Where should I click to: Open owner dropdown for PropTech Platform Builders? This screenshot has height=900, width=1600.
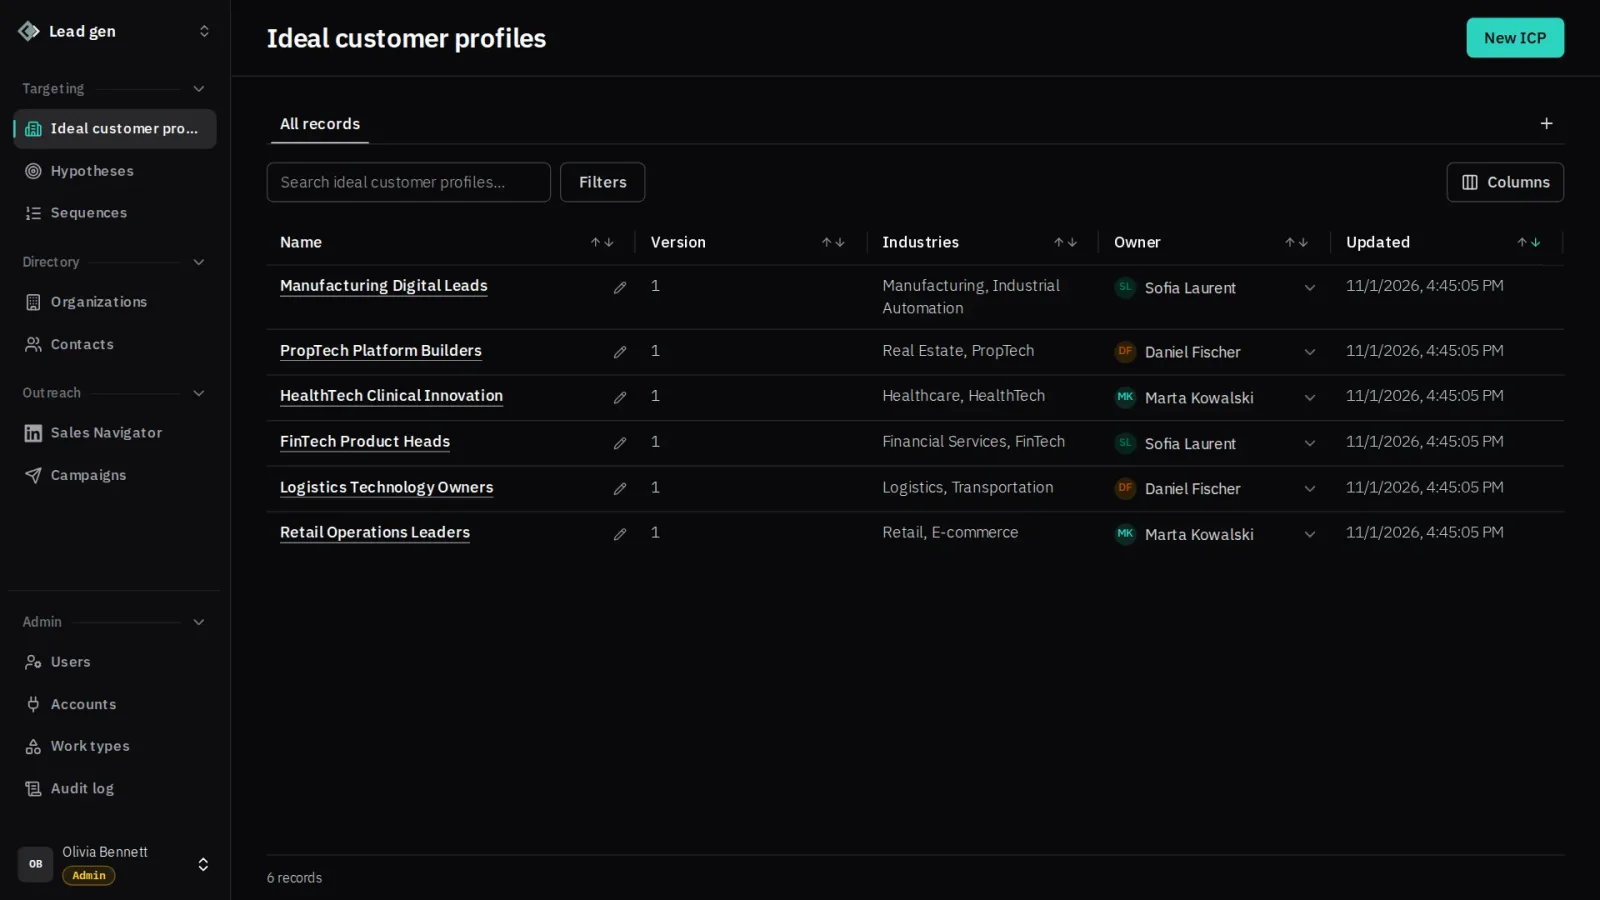coord(1309,352)
